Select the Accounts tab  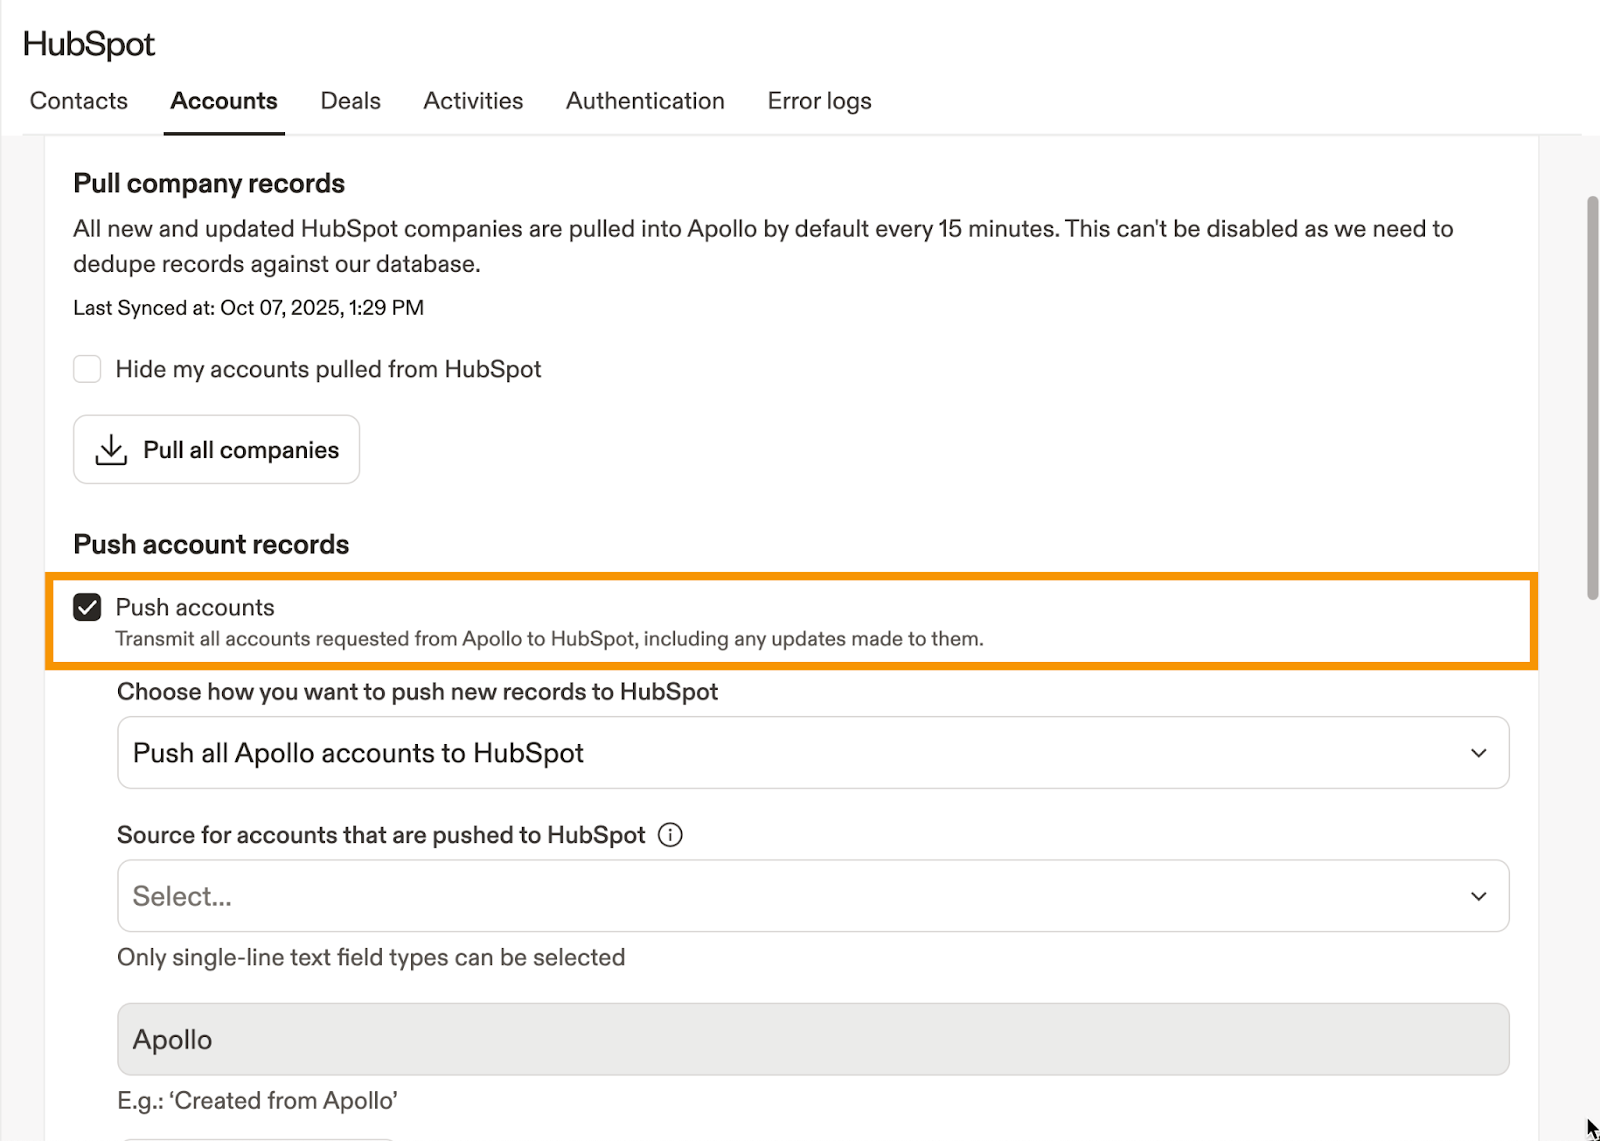pos(224,101)
